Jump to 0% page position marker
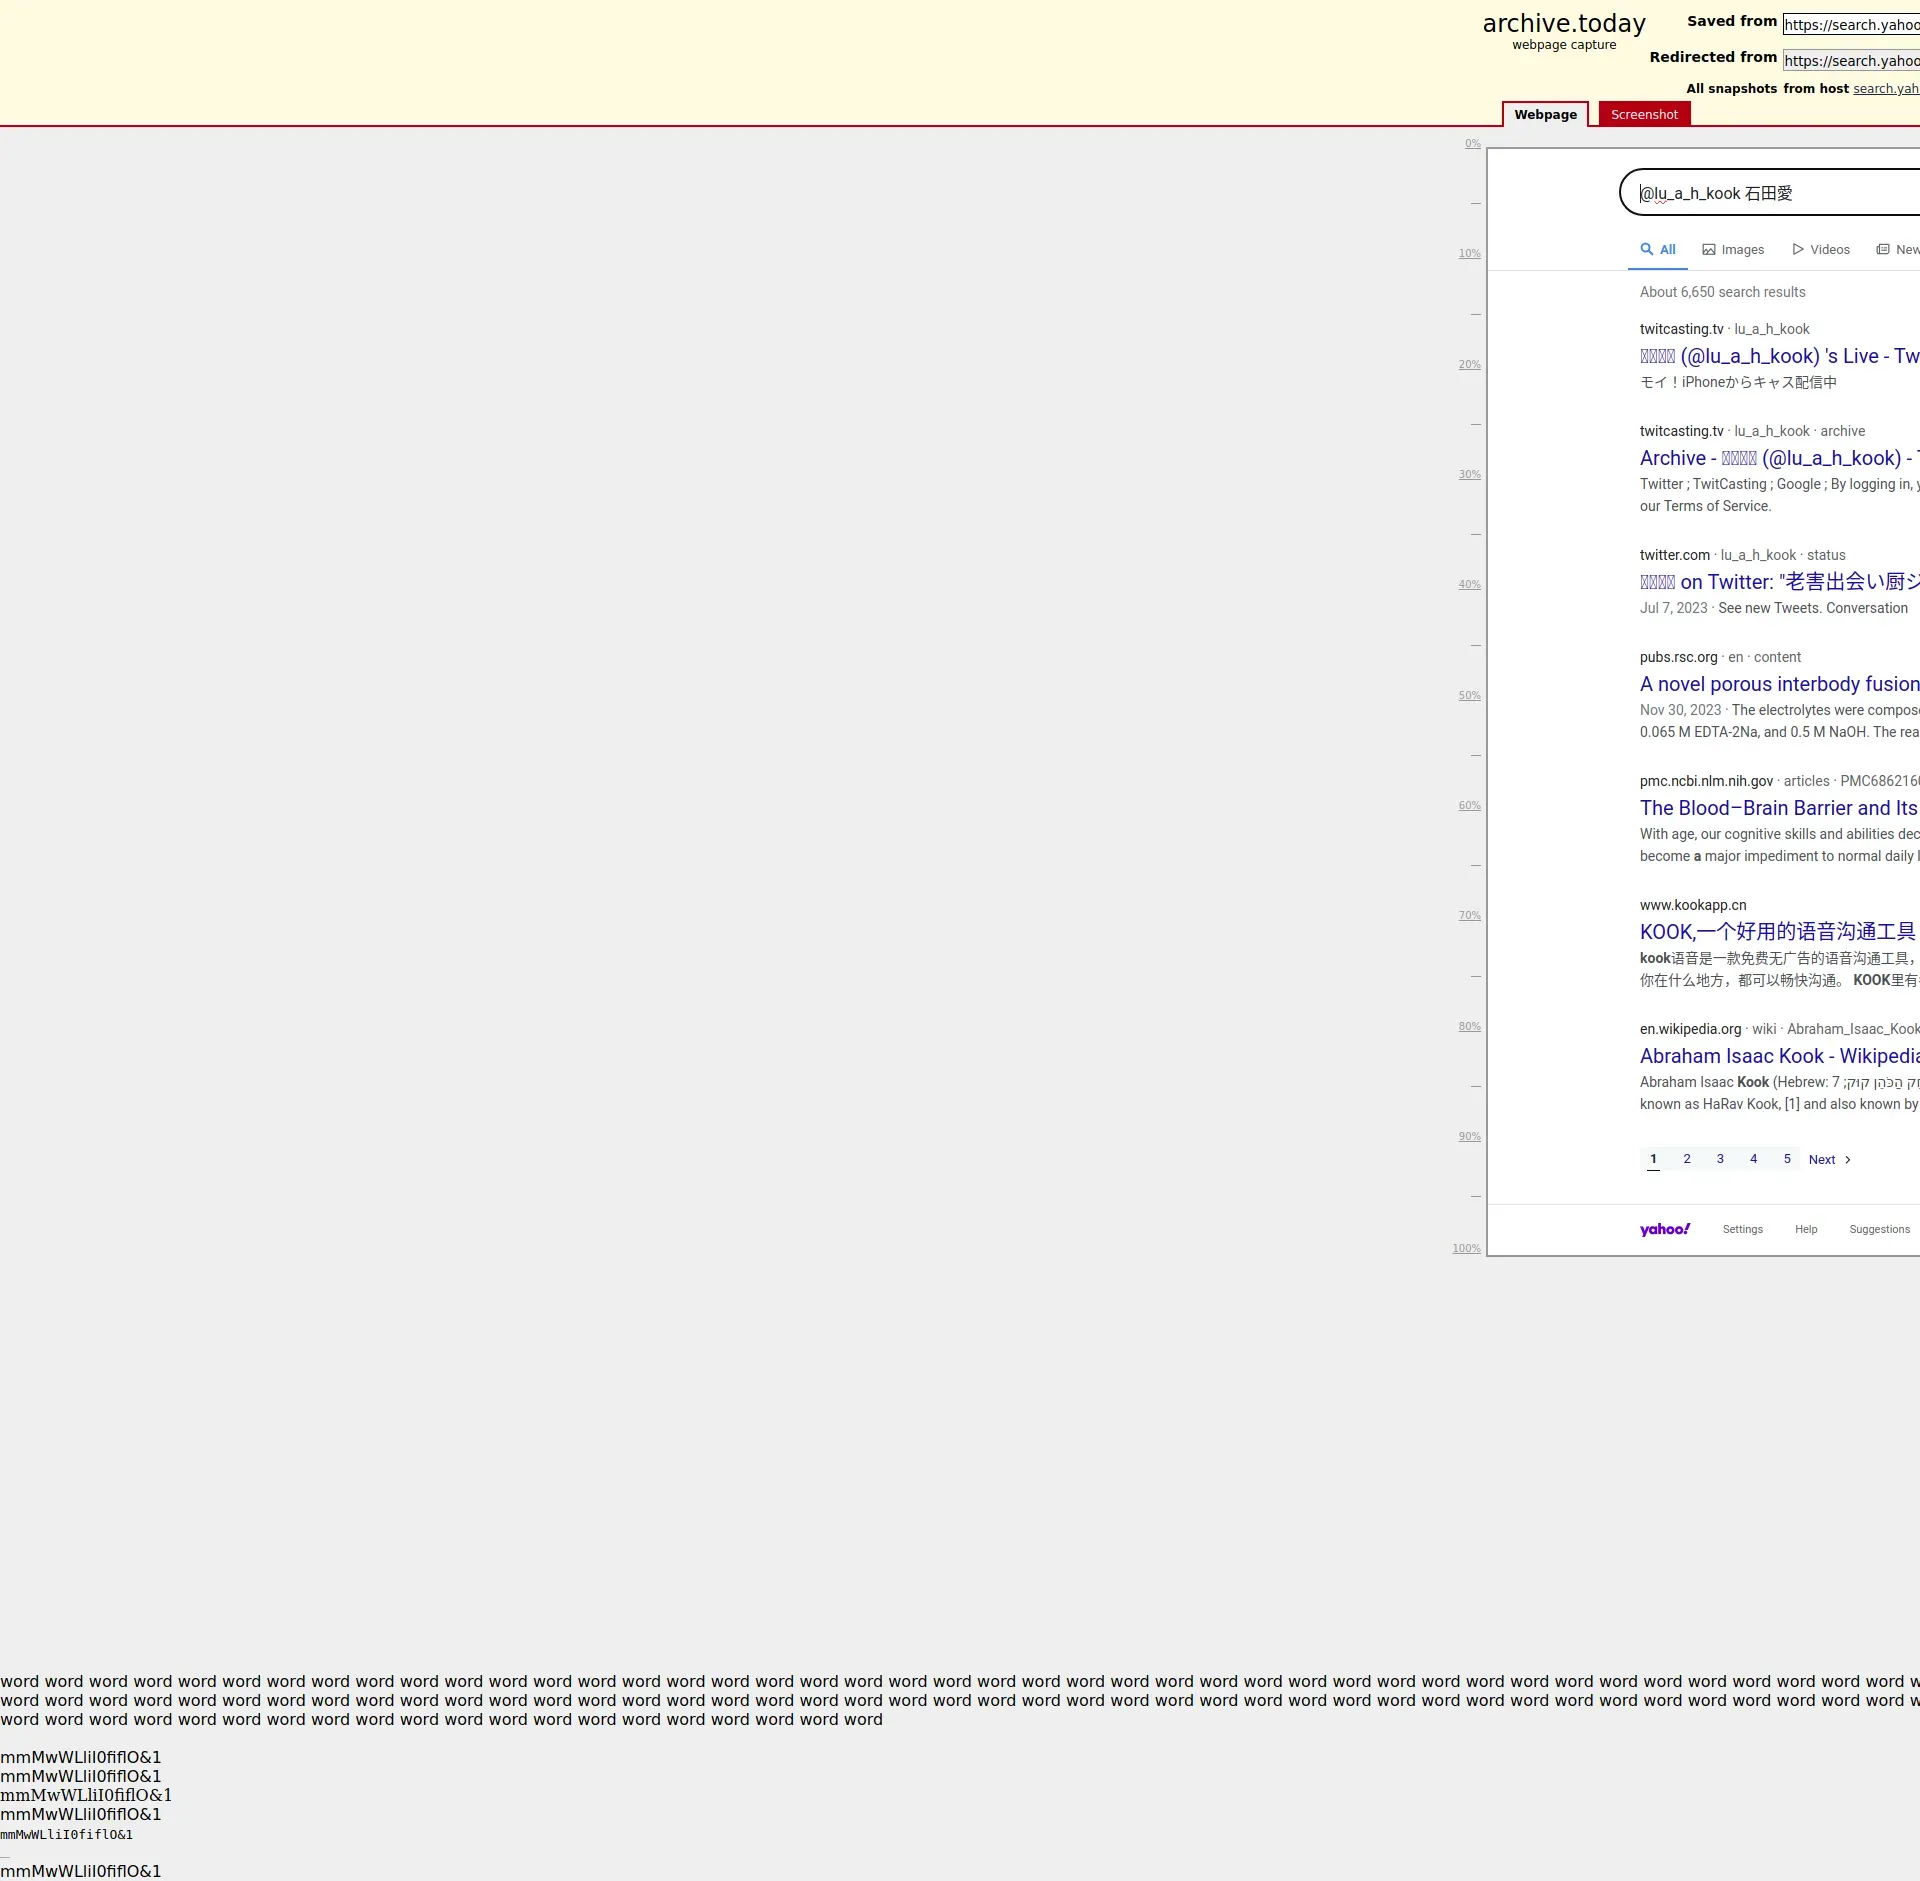The width and height of the screenshot is (1920, 1881). [x=1473, y=143]
